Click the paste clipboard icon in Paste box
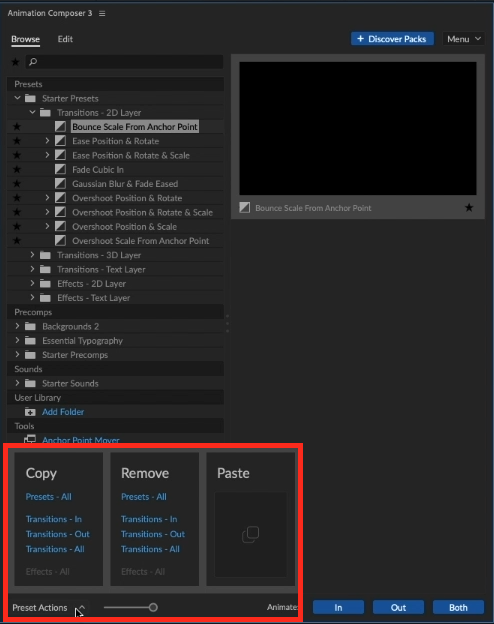This screenshot has height=624, width=494. pos(250,534)
